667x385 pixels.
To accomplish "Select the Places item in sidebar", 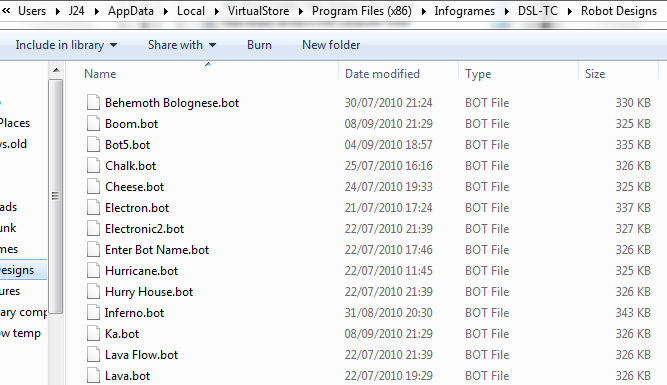I will 15,123.
